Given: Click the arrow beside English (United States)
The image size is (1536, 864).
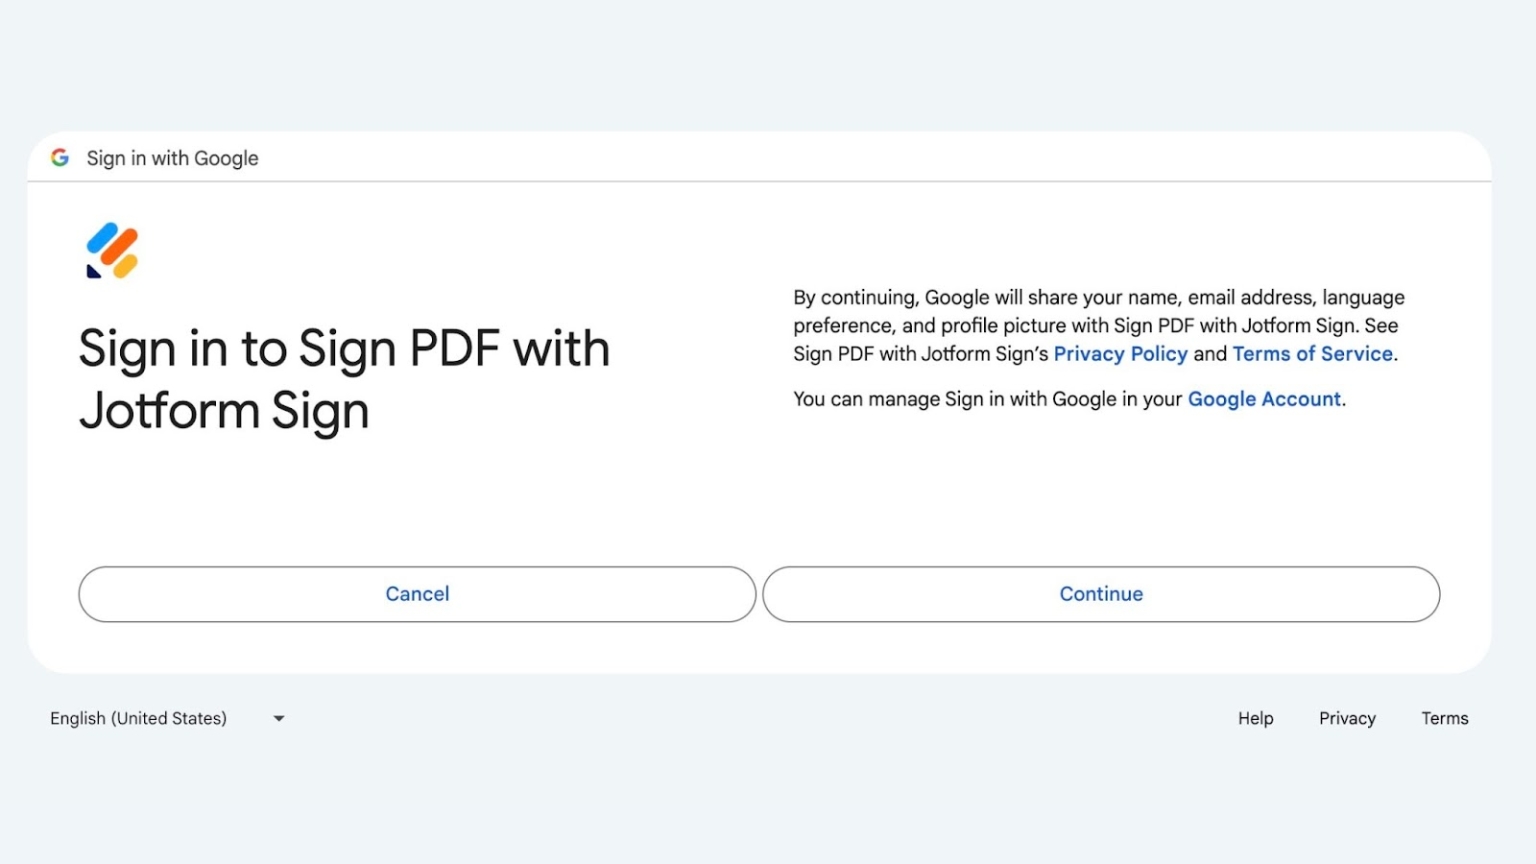Looking at the screenshot, I should pos(278,718).
